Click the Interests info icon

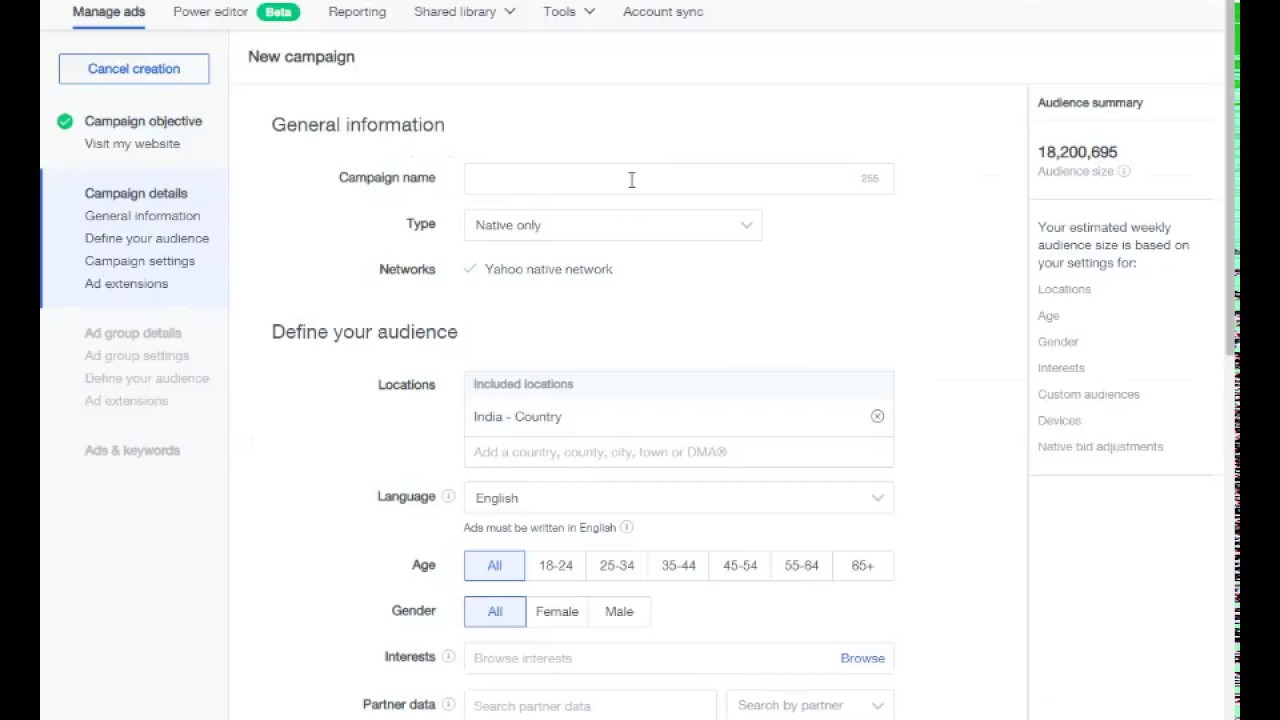pos(448,657)
